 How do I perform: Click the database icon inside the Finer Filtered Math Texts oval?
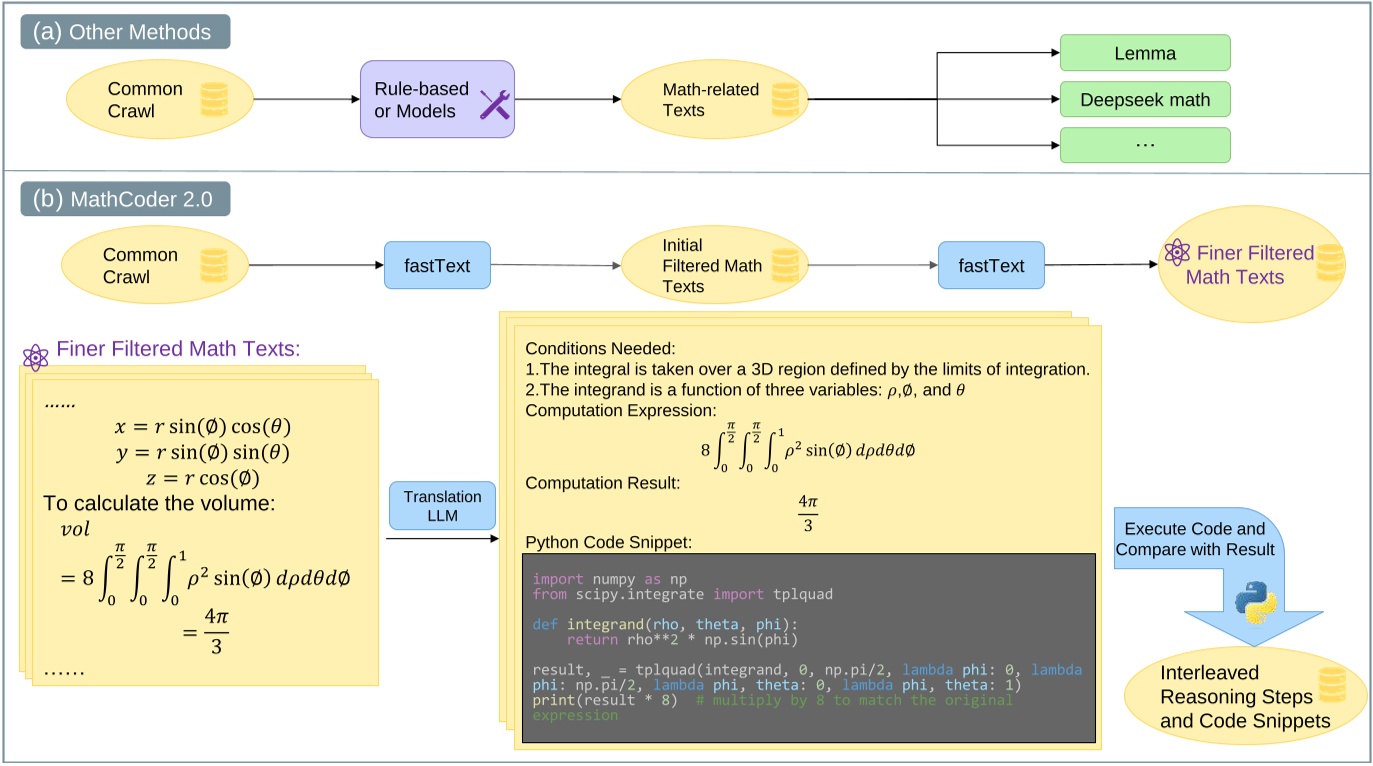[x=1328, y=266]
